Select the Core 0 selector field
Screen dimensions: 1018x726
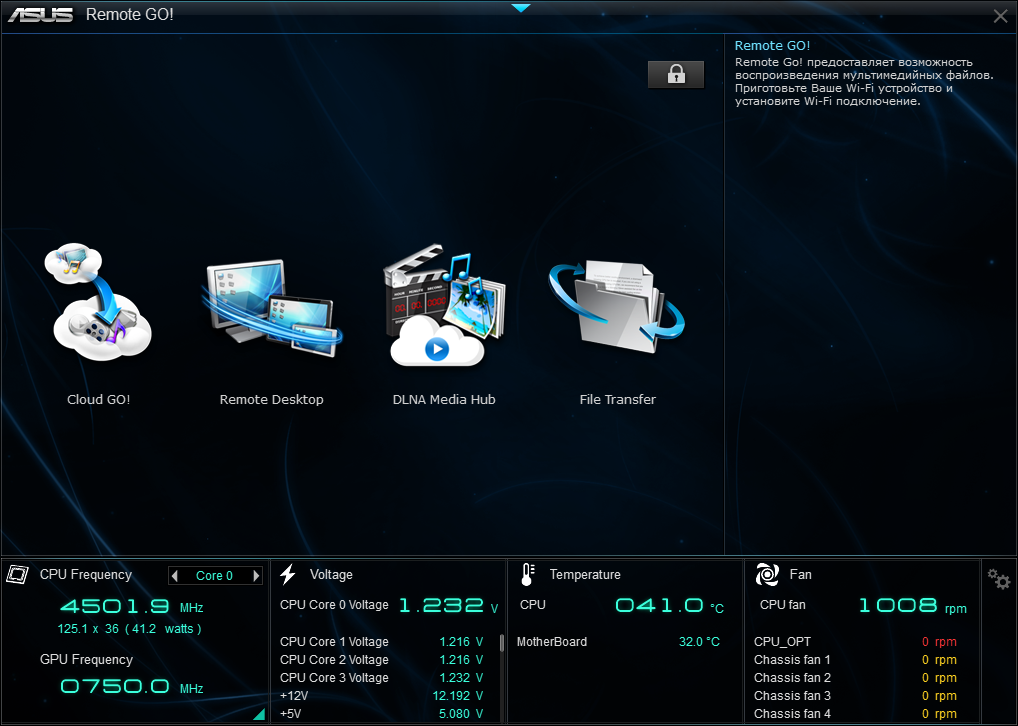[215, 575]
